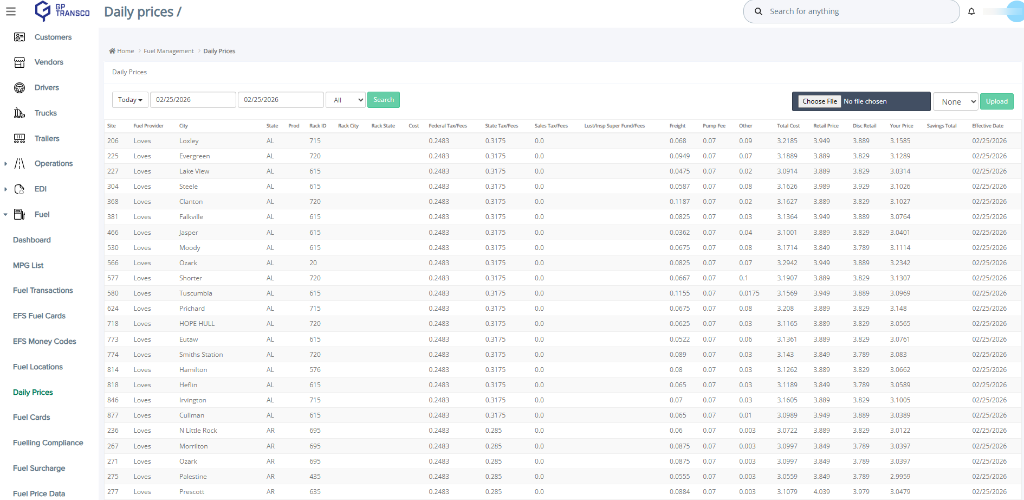Click the GP Transco logo
Viewport: 1024px width, 500px height.
[x=61, y=11]
